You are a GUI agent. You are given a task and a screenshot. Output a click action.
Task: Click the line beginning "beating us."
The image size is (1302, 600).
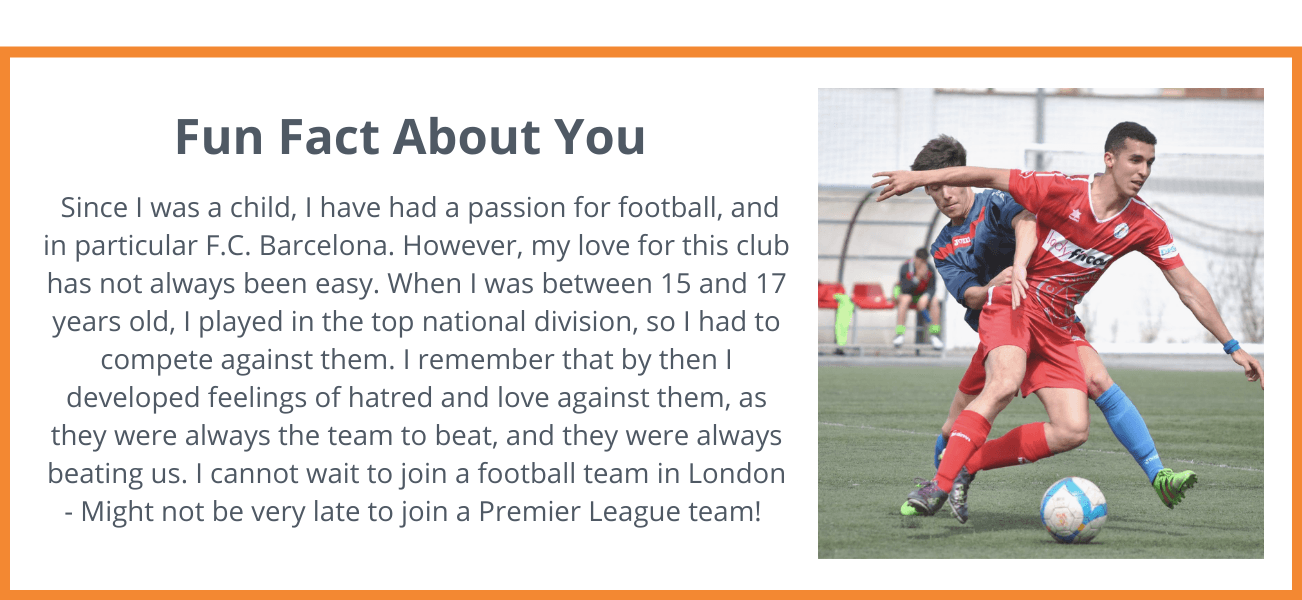click(416, 474)
